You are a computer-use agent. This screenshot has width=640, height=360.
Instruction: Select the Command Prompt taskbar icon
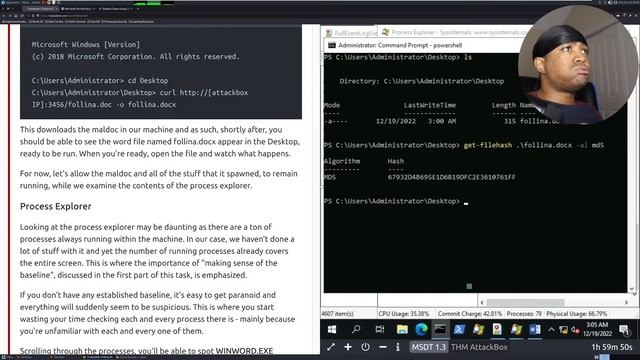coord(440,329)
